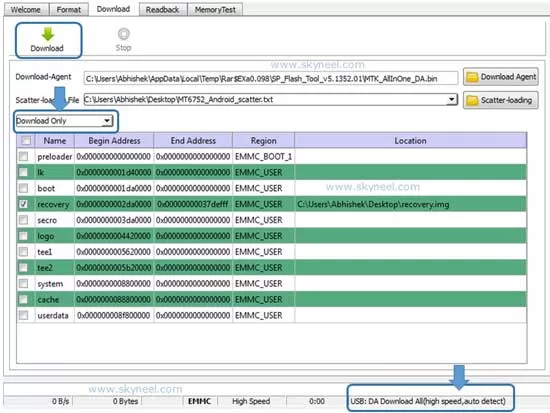Click the green Download arrow icon
The width and height of the screenshot is (550, 413).
pos(48,34)
